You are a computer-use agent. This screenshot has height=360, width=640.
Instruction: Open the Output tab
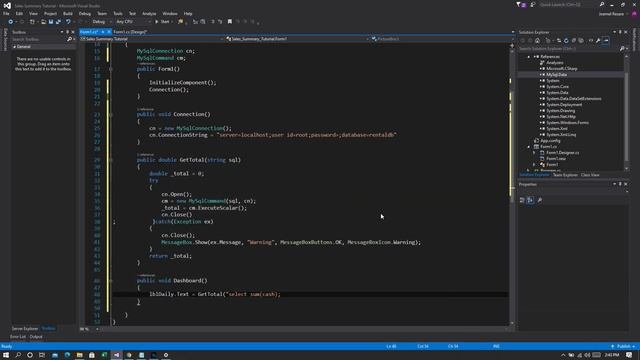(x=36, y=337)
